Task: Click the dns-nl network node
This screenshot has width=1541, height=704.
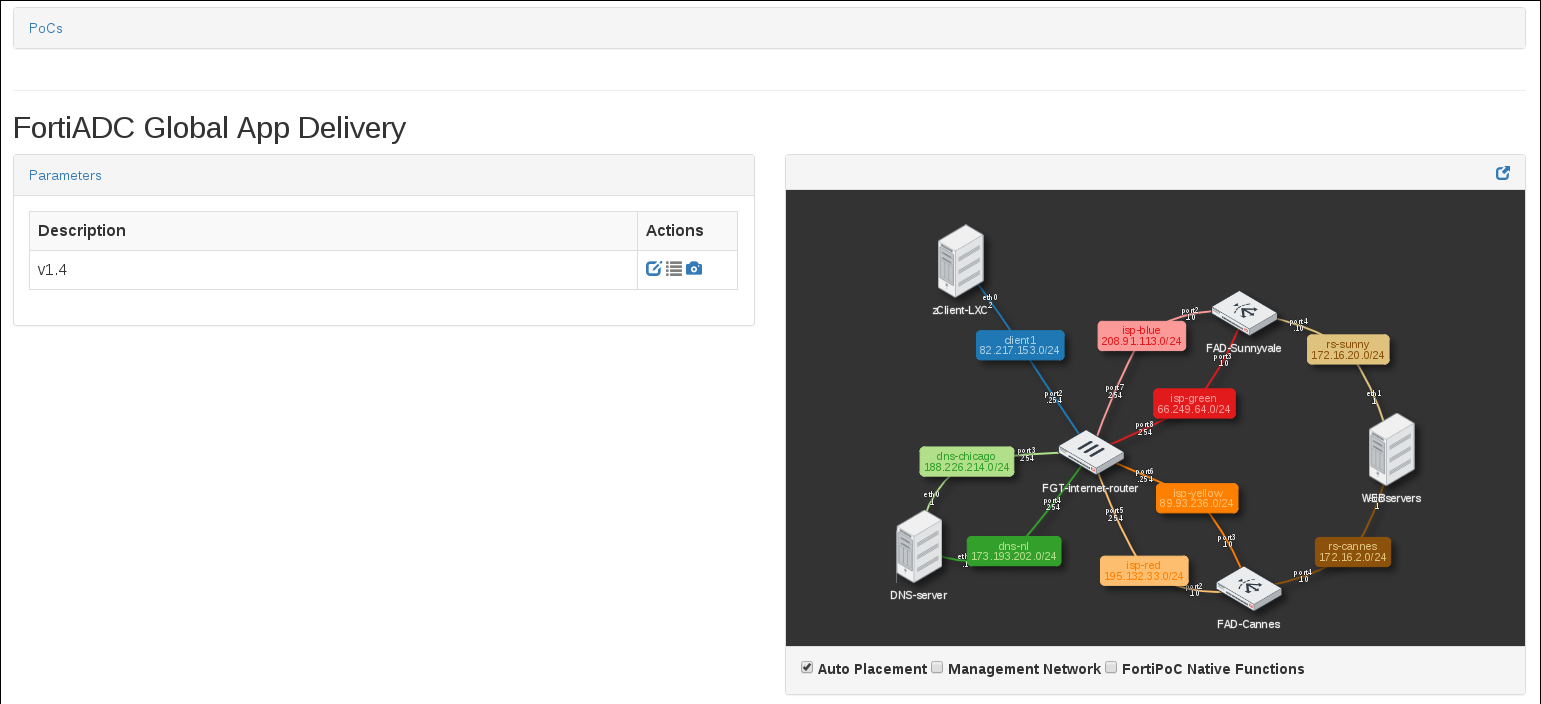Action: point(1014,551)
